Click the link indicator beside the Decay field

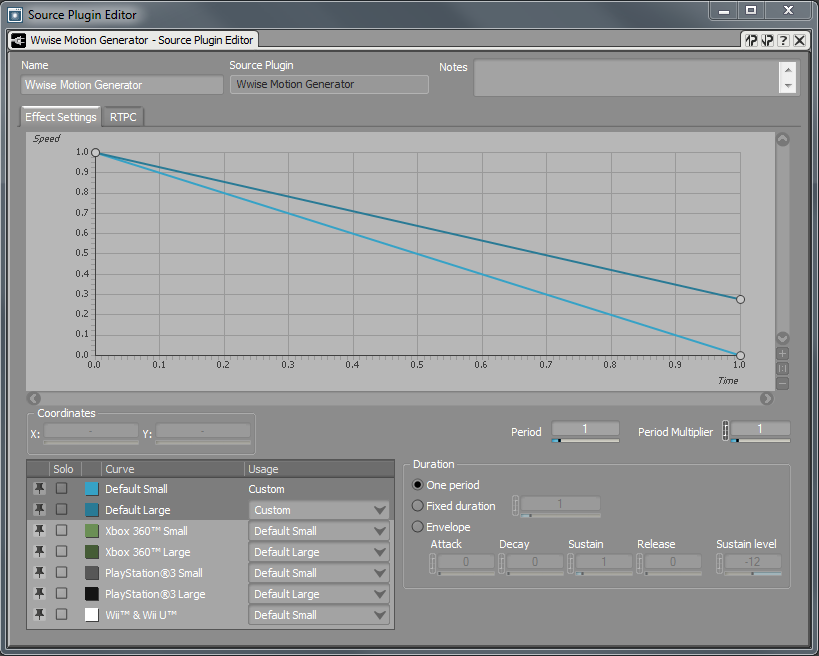[501, 563]
